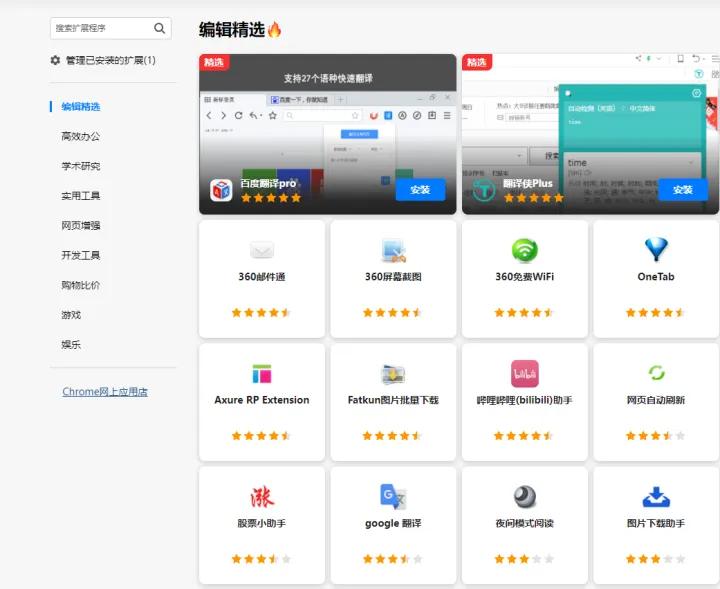
Task: Select the 夜间模式阅读 moon icon
Action: tap(524, 497)
